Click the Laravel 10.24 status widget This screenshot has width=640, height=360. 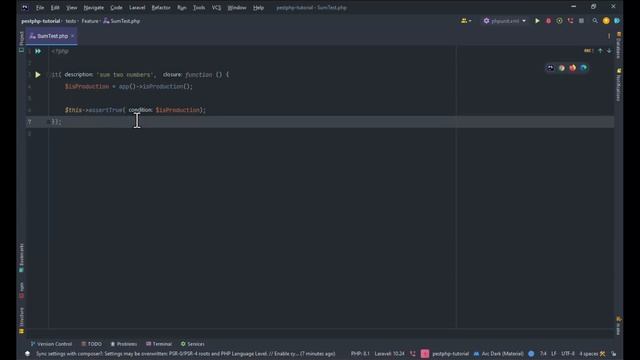389,354
